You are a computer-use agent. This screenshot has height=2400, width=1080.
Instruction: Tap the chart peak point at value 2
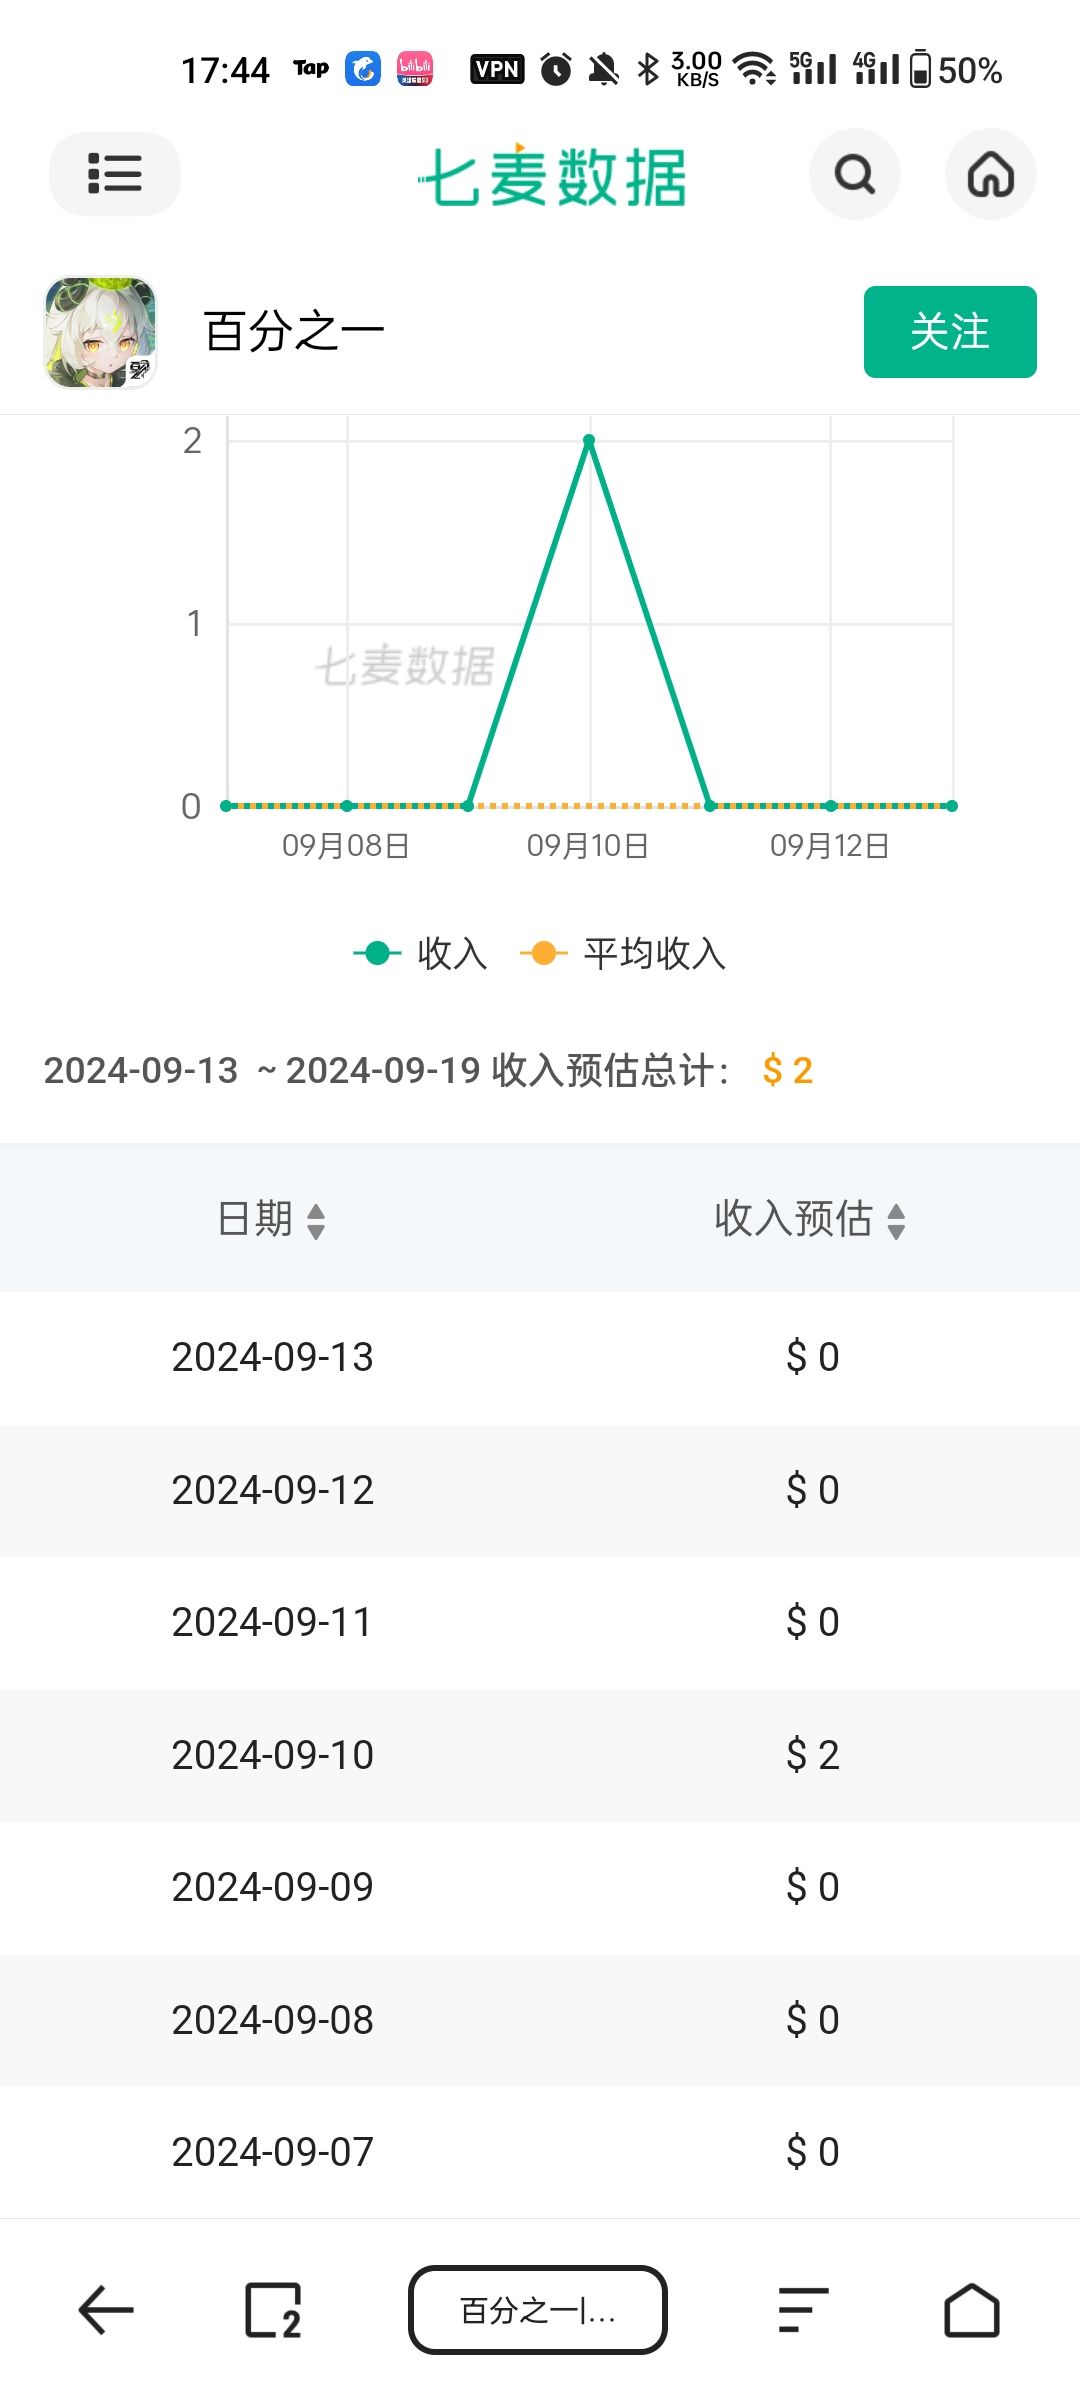point(589,441)
